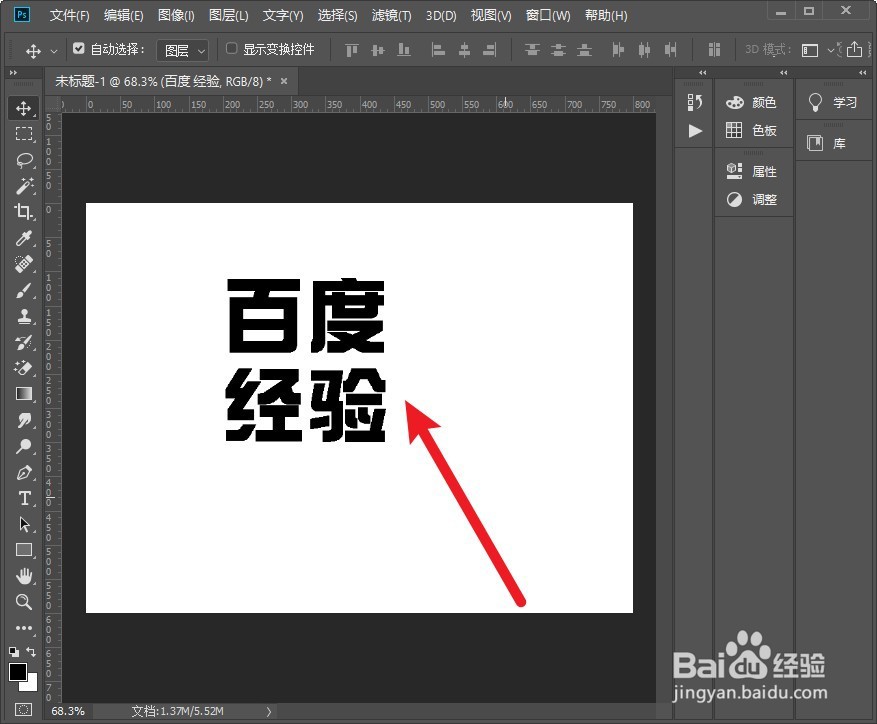Click the share icon in options bar
Image resolution: width=877 pixels, height=724 pixels.
pyautogui.click(x=854, y=49)
